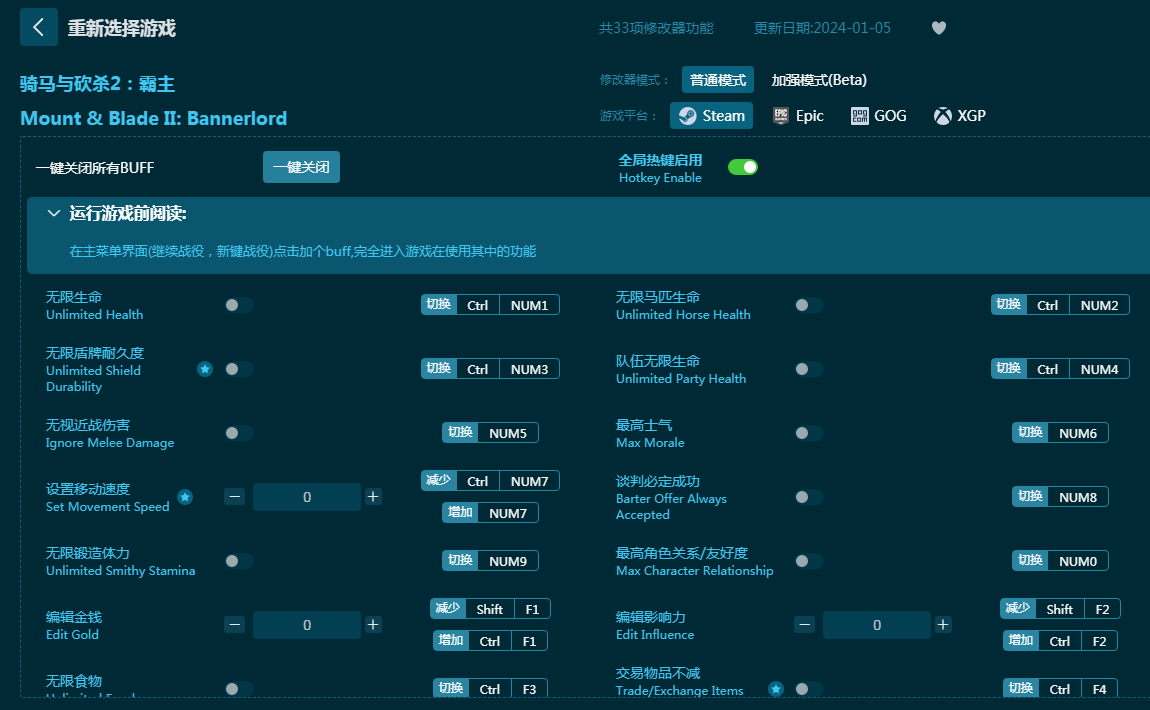Decrease Edit Gold with minus button
The width and height of the screenshot is (1150, 710).
point(235,625)
